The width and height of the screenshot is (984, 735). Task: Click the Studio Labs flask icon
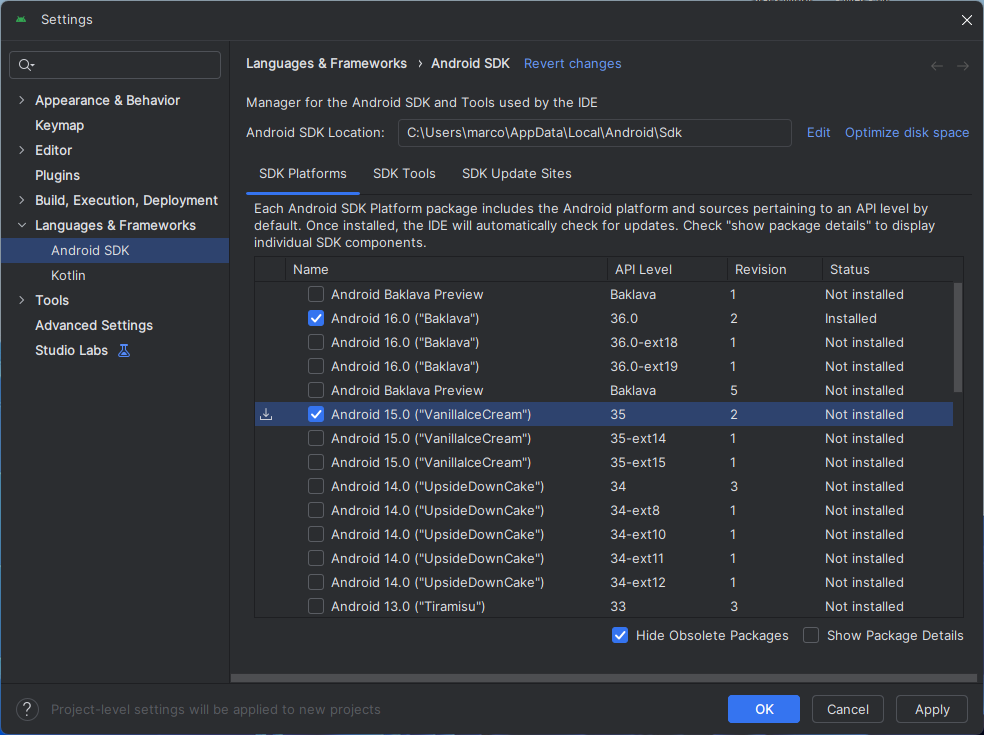click(124, 350)
